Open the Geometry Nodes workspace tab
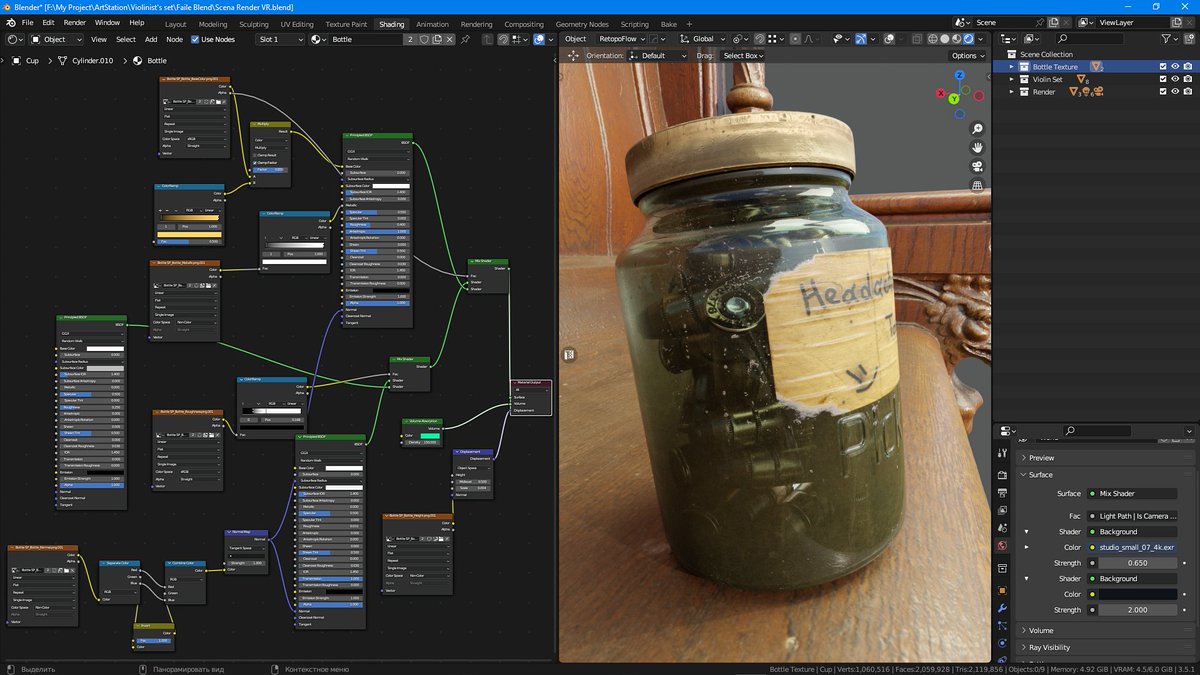The image size is (1200, 675). click(x=581, y=24)
